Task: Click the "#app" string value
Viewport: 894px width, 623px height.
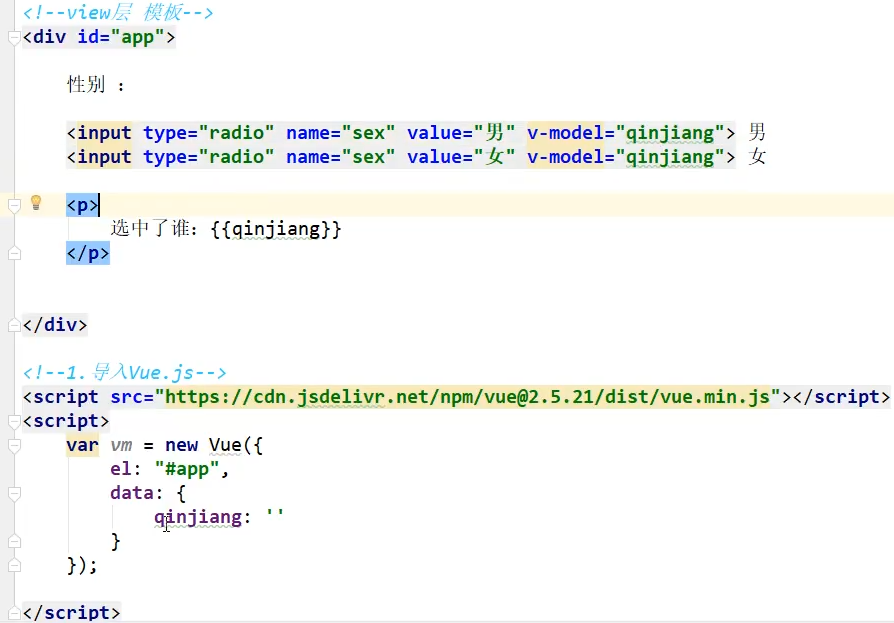Action: click(186, 469)
